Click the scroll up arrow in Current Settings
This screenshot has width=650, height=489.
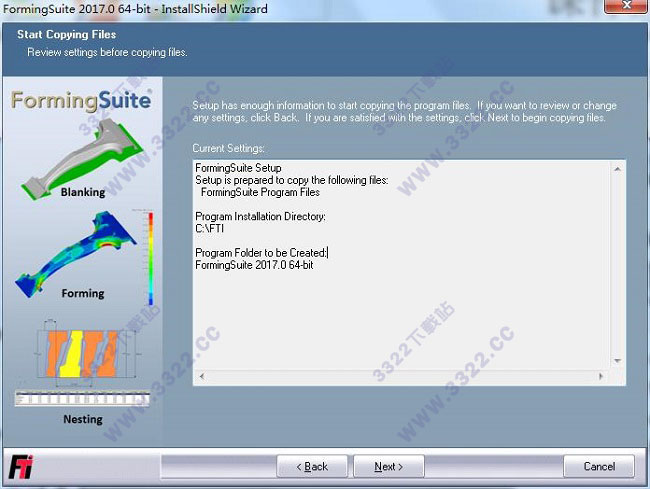coord(617,169)
